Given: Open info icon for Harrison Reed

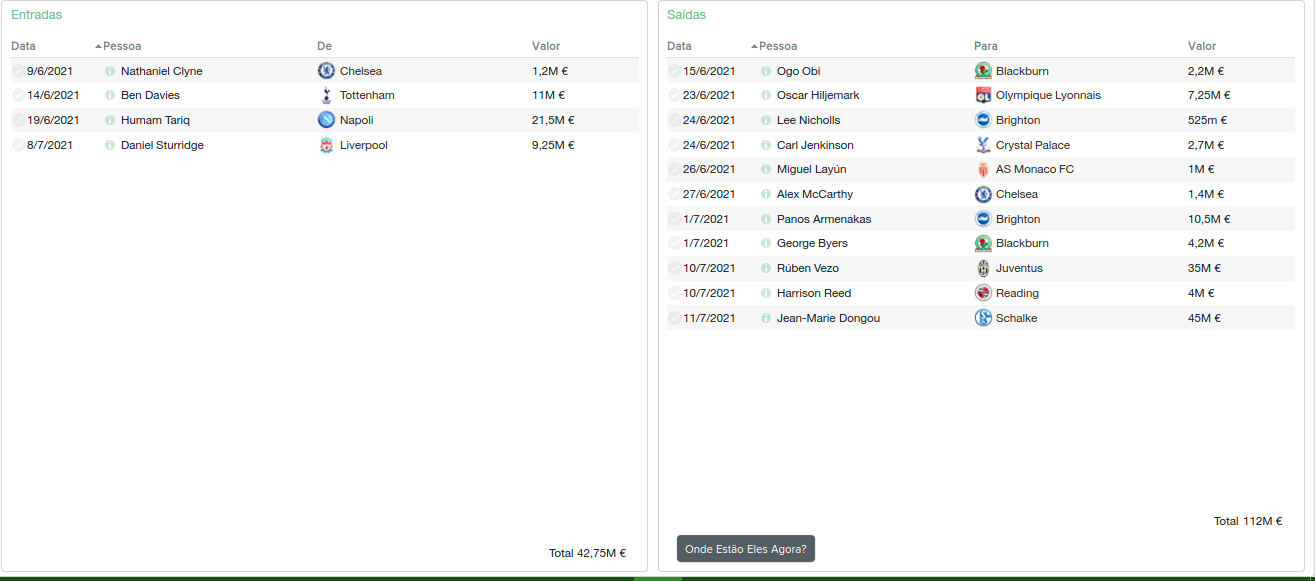Looking at the screenshot, I should 766,293.
